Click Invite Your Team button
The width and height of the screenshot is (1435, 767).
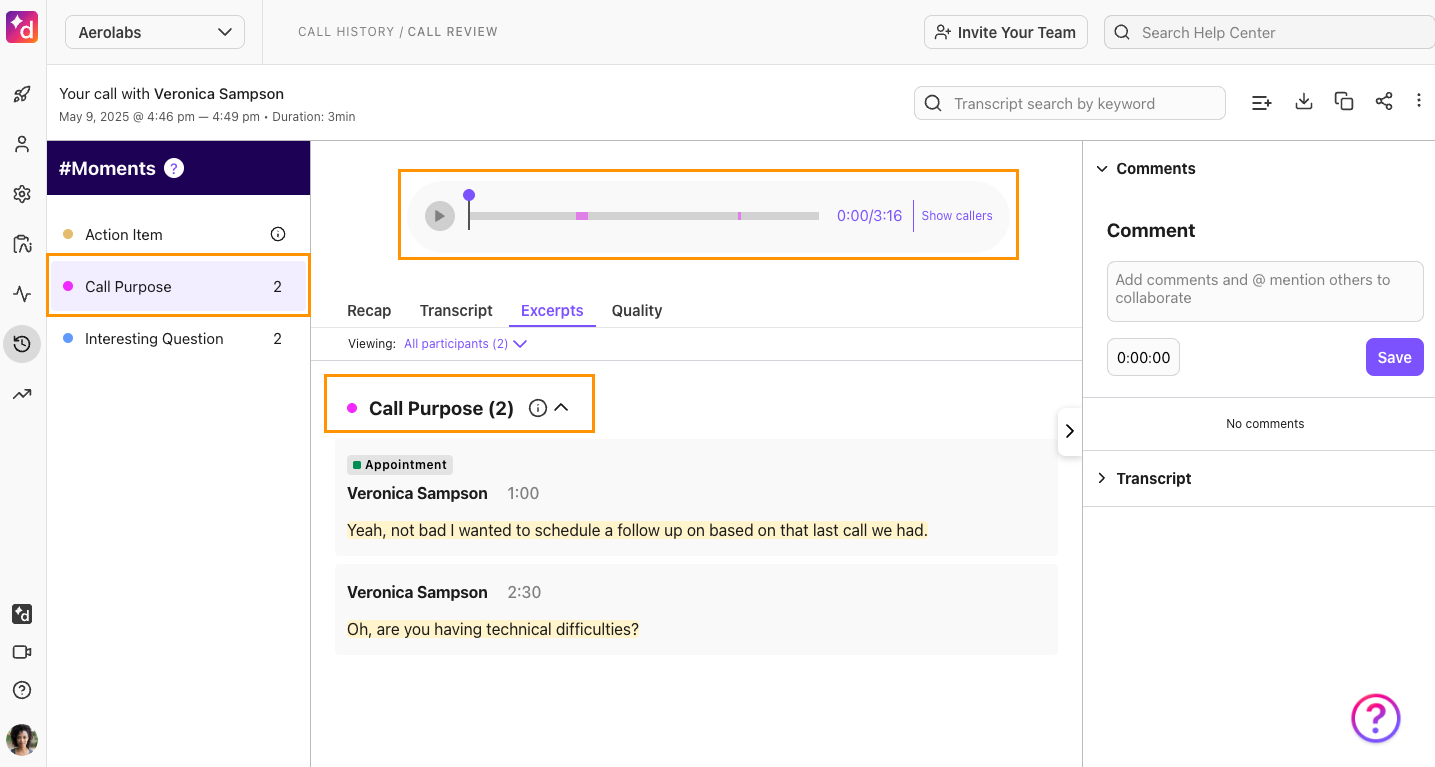[1006, 32]
